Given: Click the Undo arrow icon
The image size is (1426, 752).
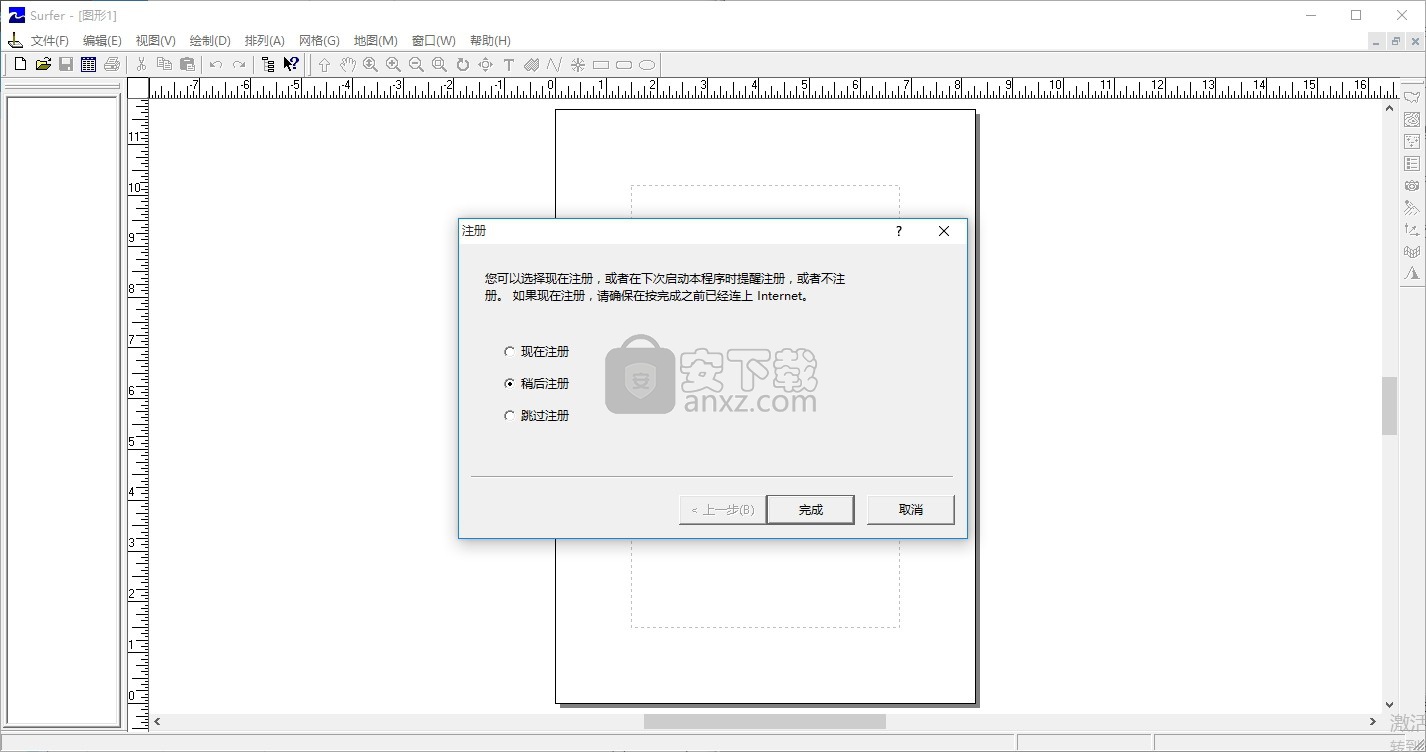Looking at the screenshot, I should tap(215, 64).
